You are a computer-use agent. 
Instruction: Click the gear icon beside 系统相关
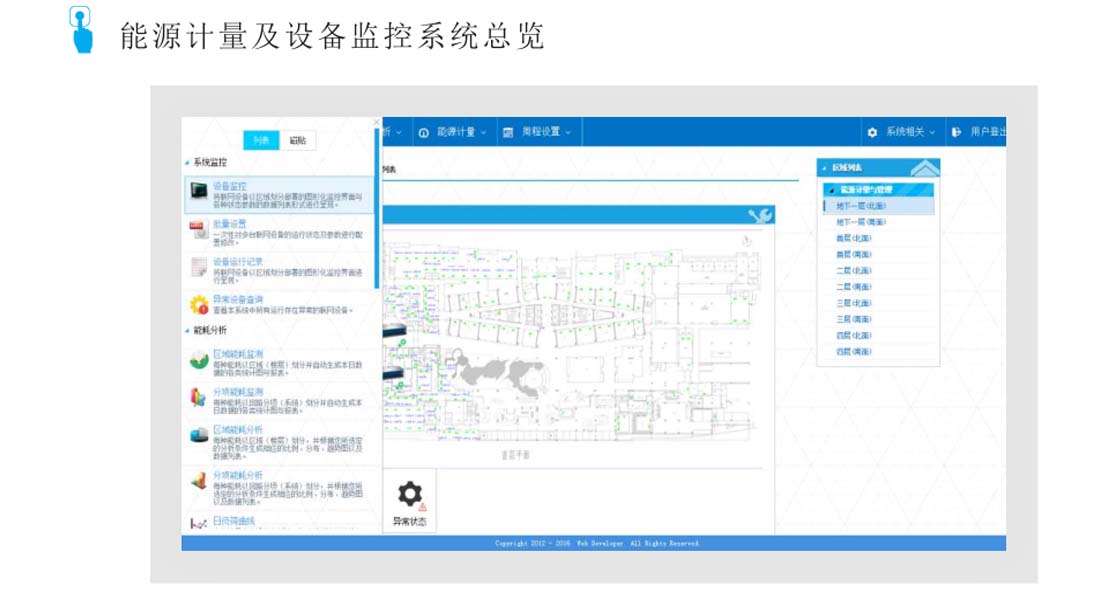[x=872, y=132]
